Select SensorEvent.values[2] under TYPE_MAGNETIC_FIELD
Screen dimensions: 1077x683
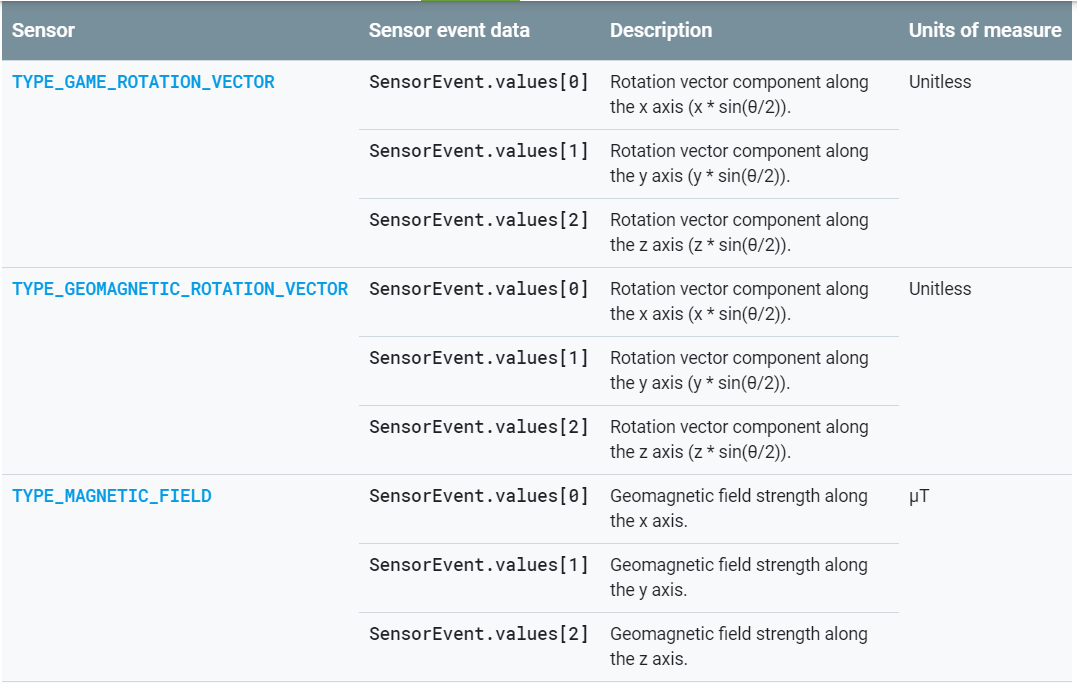(478, 634)
